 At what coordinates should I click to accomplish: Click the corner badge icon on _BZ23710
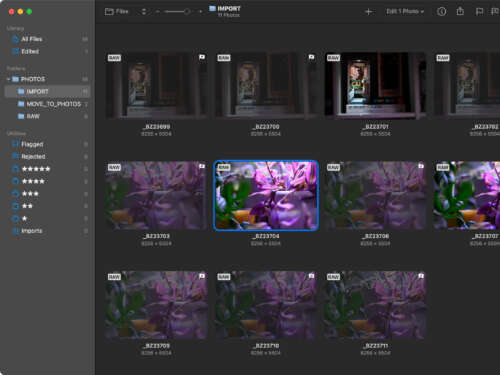(311, 276)
